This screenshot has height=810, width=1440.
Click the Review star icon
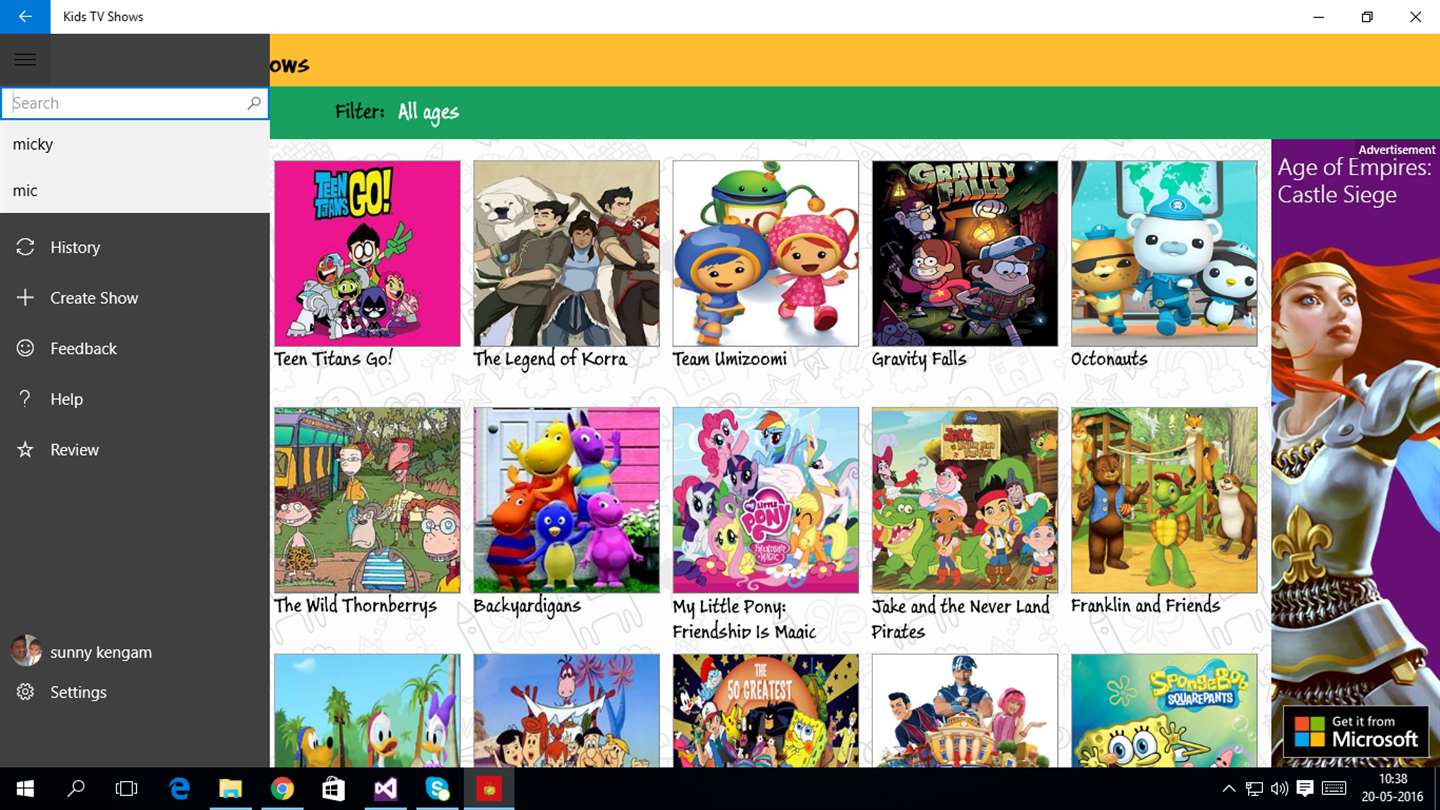coord(26,449)
